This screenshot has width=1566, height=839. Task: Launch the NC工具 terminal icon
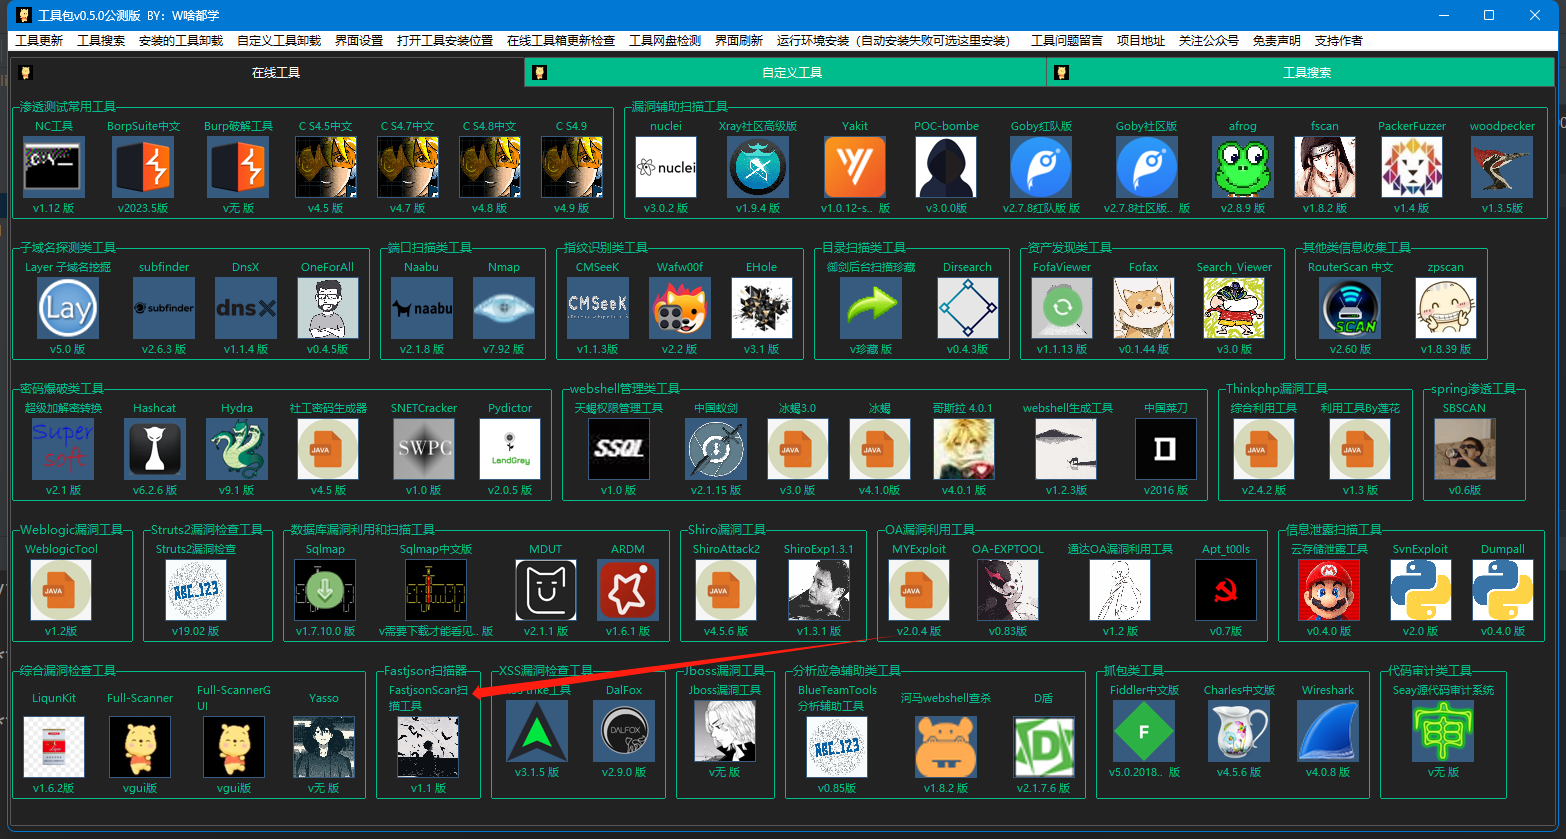(54, 167)
